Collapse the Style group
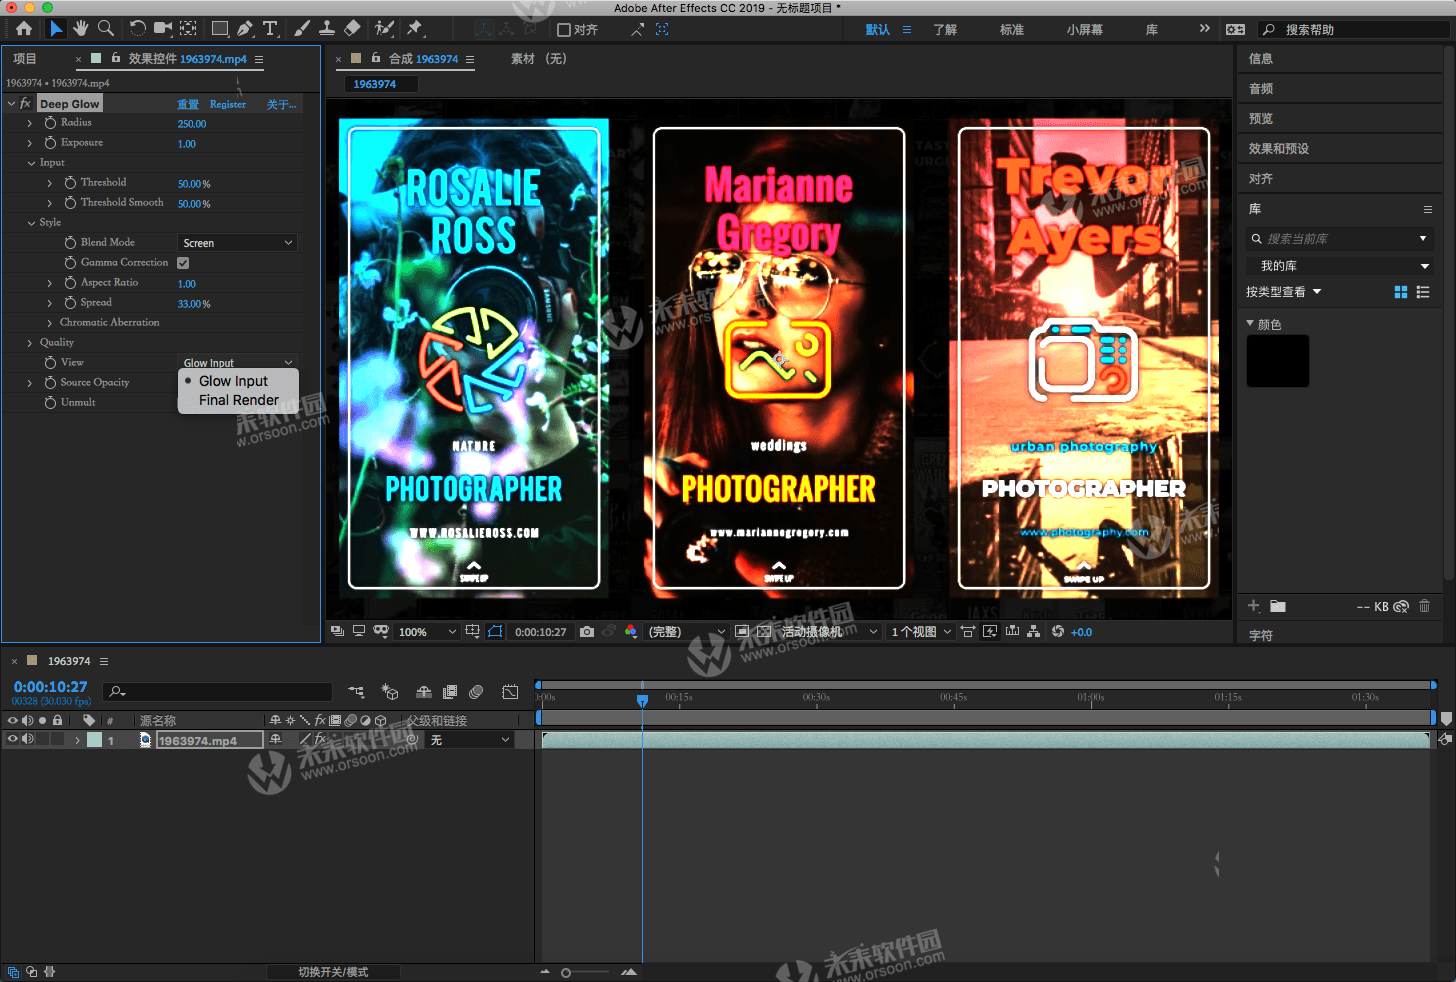Image resolution: width=1456 pixels, height=982 pixels. [31, 223]
